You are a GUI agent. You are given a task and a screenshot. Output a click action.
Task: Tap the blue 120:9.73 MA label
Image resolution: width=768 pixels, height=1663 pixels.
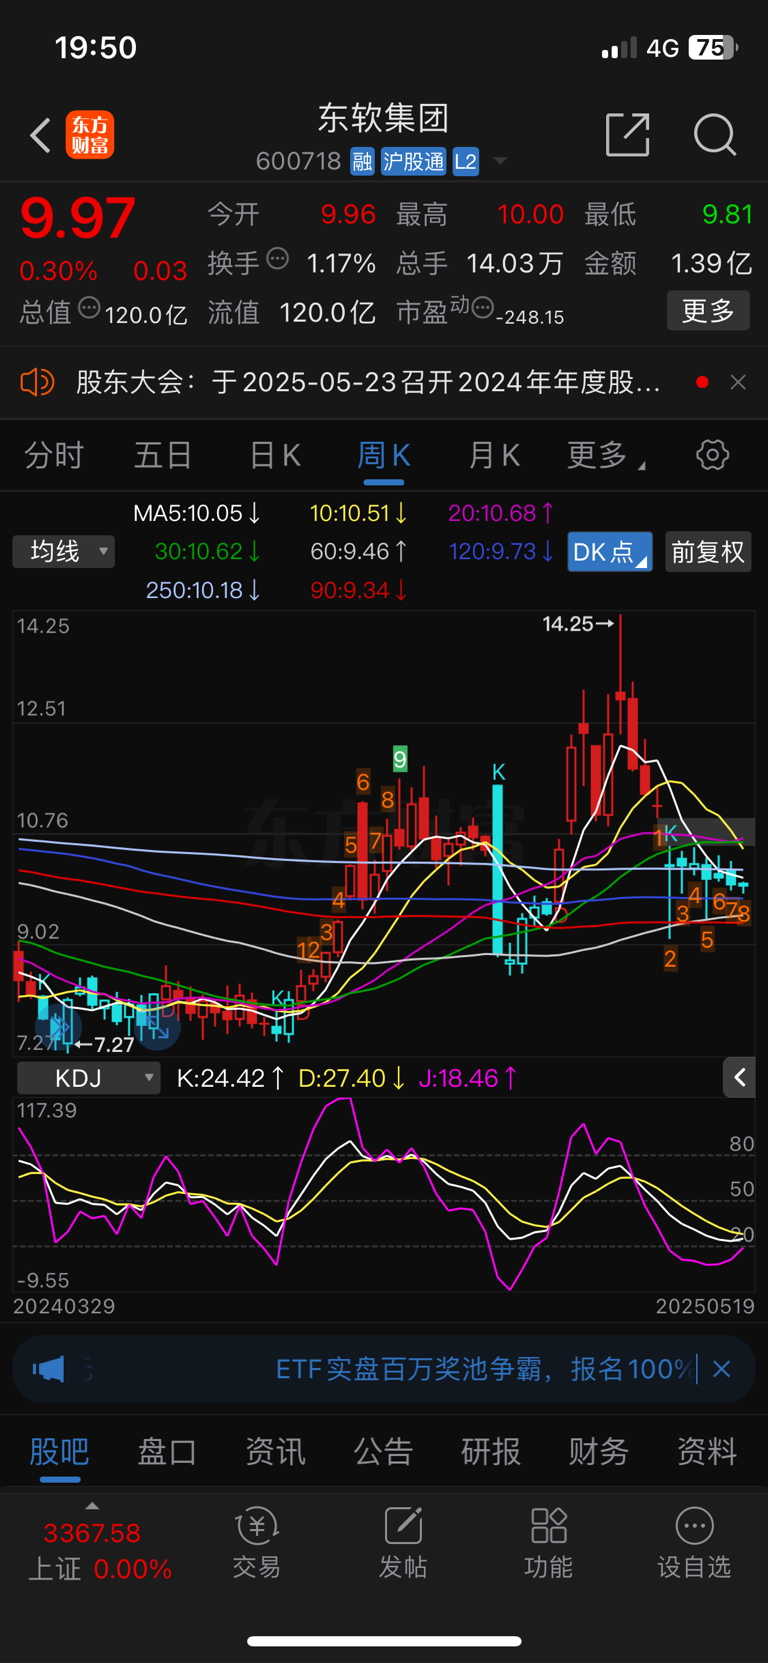click(x=501, y=551)
